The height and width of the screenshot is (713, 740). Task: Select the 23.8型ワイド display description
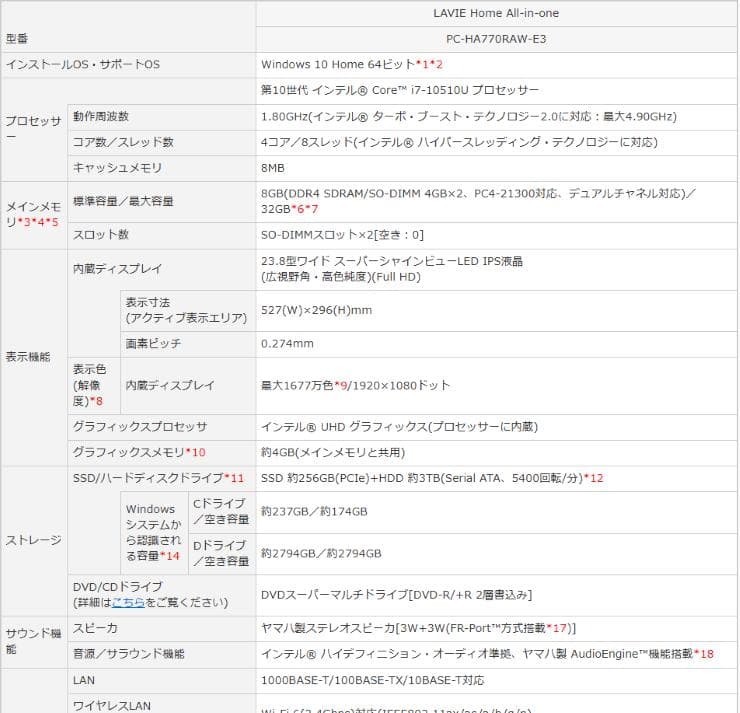point(392,269)
